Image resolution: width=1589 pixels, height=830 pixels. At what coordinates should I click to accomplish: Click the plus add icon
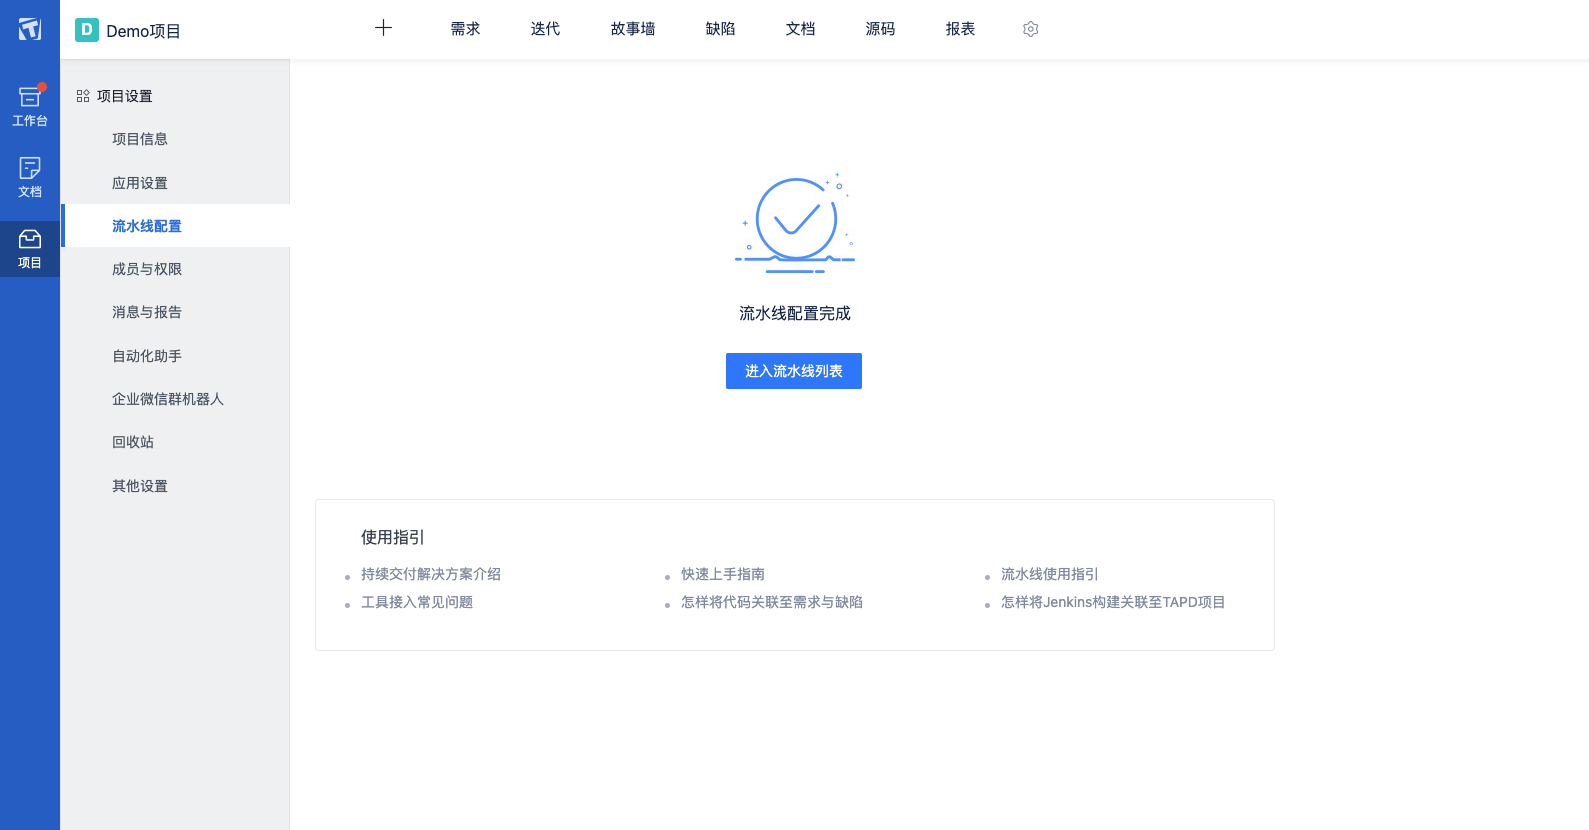383,28
